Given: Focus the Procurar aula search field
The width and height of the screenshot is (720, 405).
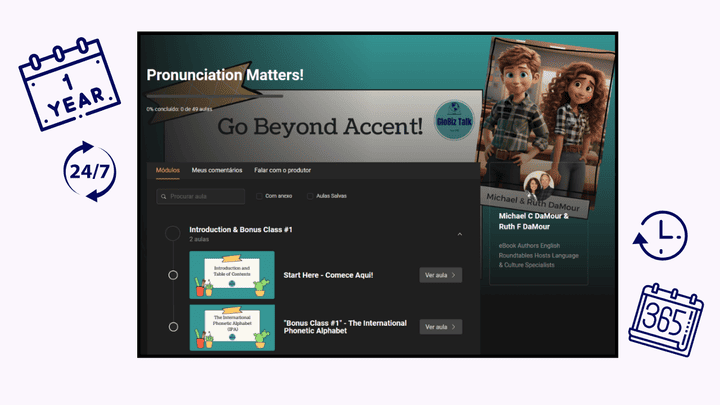Looking at the screenshot, I should 201,196.
